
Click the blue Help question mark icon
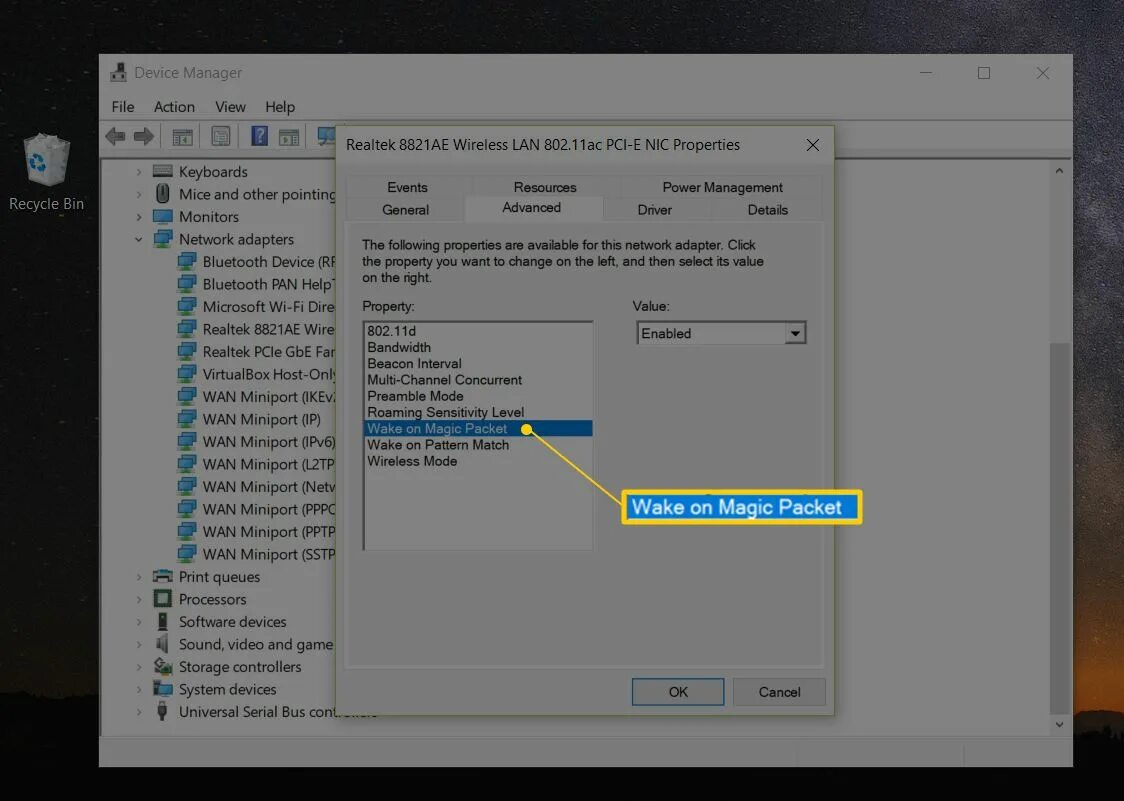coord(259,135)
